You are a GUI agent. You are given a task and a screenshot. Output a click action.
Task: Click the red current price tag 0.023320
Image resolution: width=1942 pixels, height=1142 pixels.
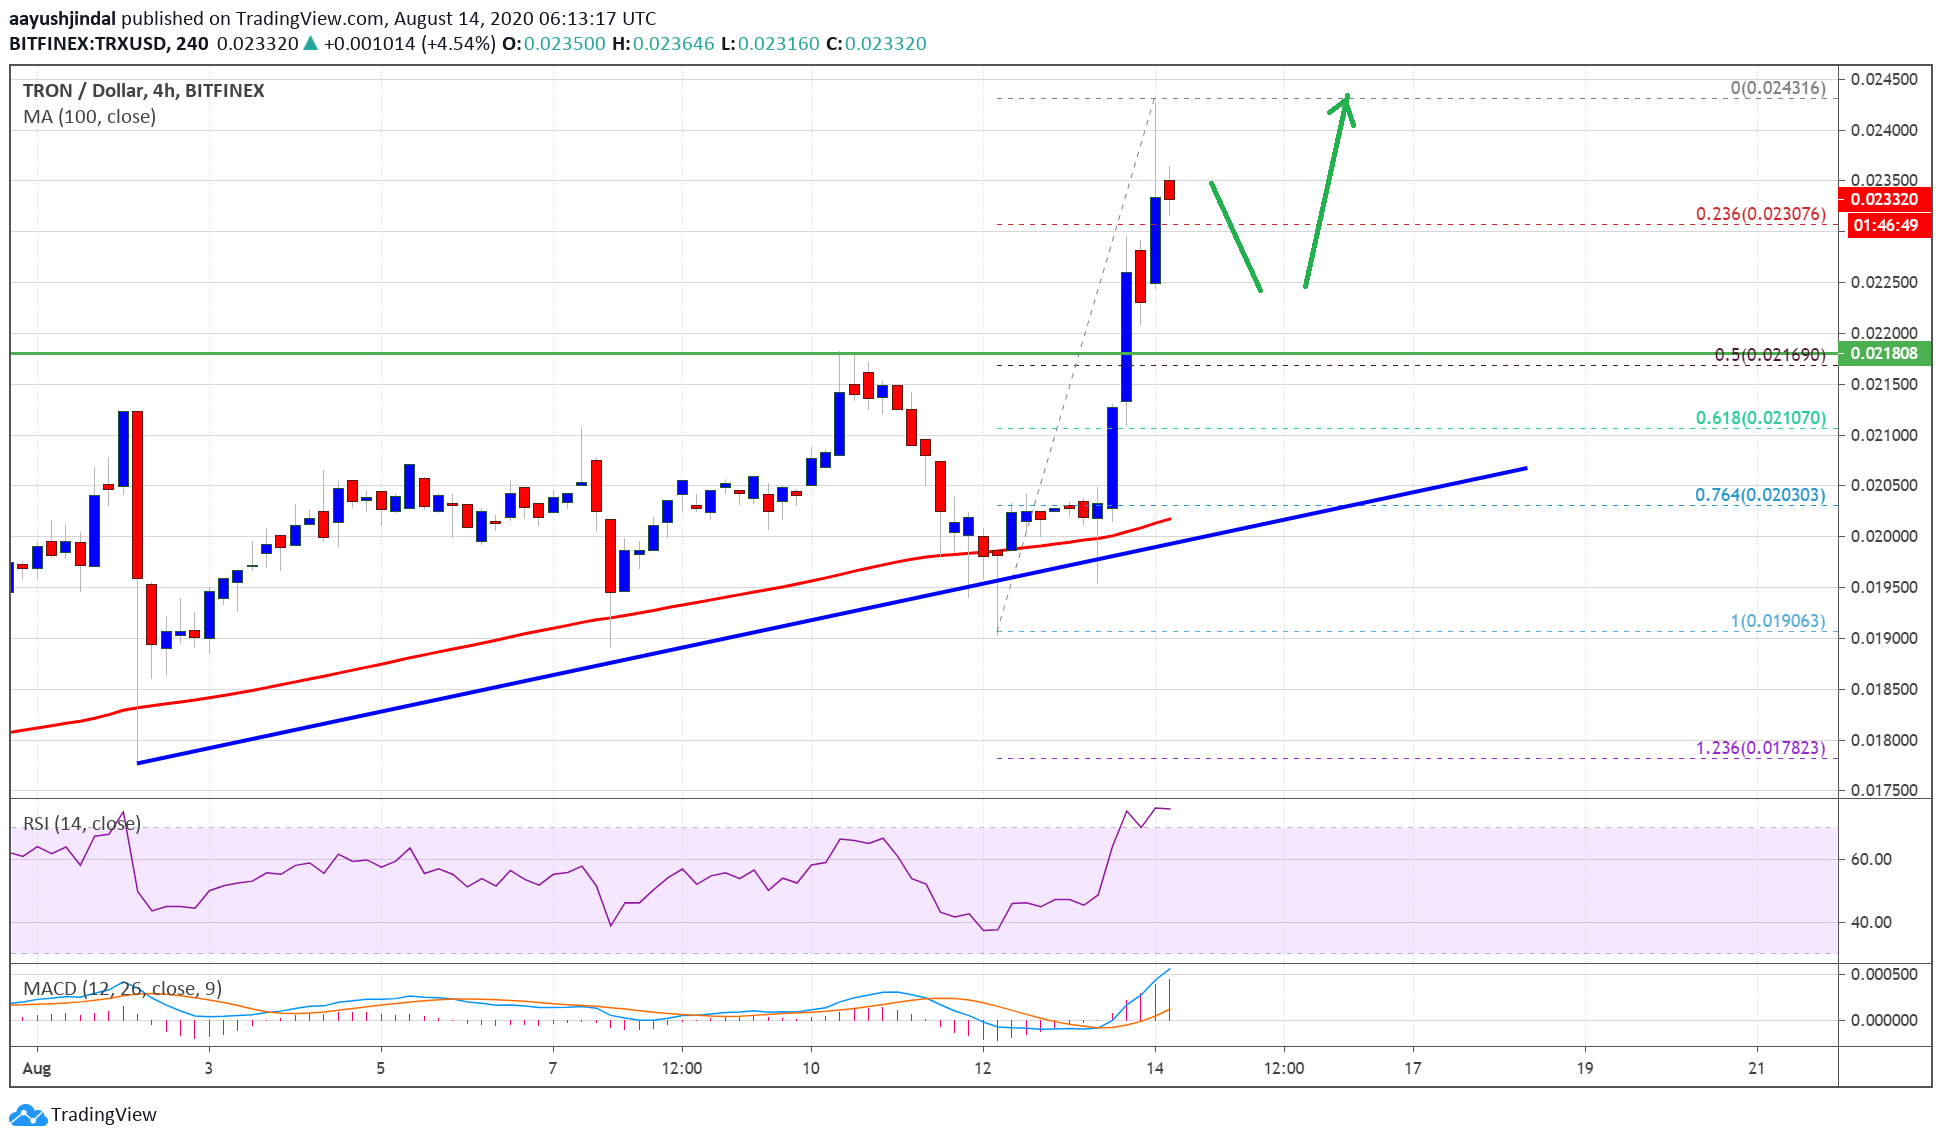[1884, 200]
